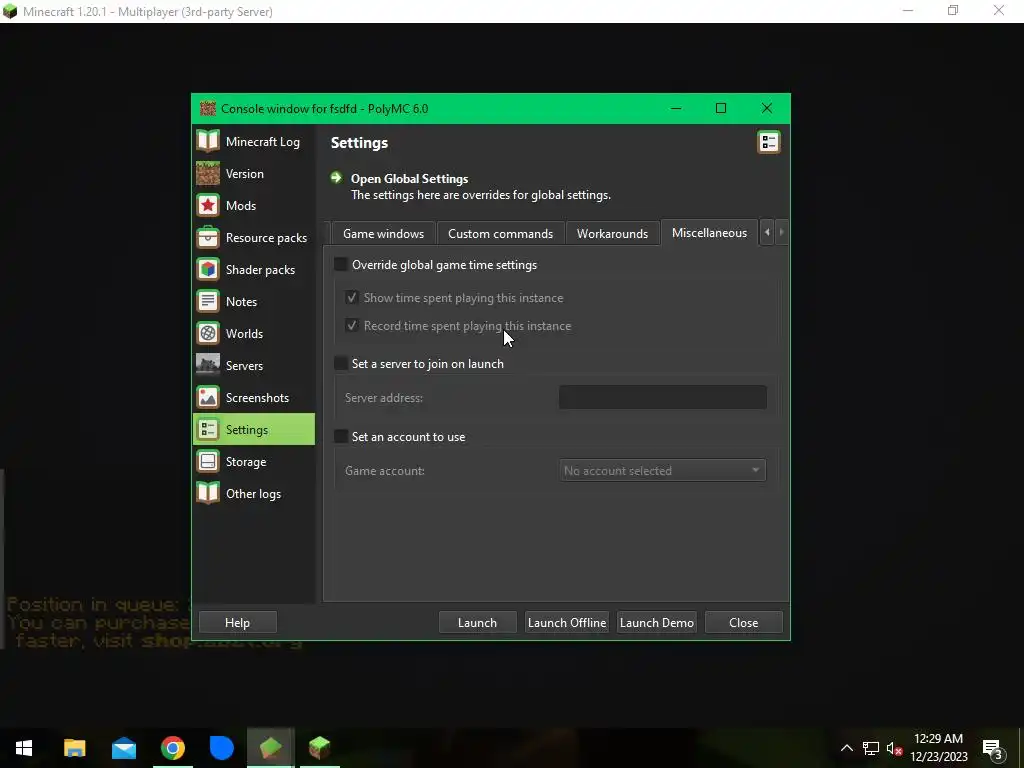This screenshot has width=1024, height=768.
Task: Click the Launch Offline button
Action: [x=567, y=622]
